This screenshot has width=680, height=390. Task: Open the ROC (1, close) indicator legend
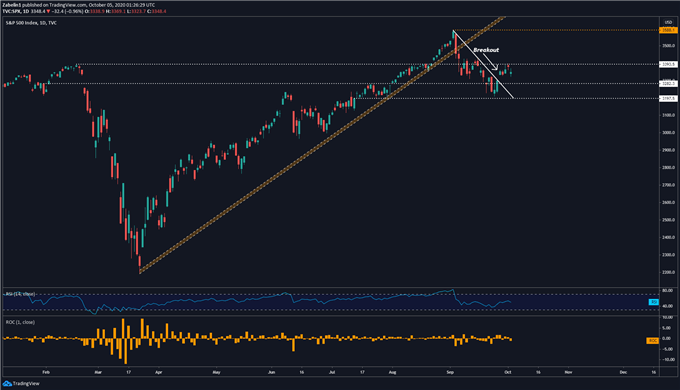coord(20,322)
